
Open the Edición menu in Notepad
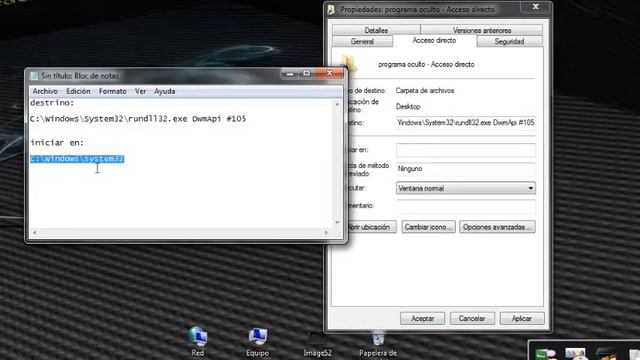[x=78, y=91]
